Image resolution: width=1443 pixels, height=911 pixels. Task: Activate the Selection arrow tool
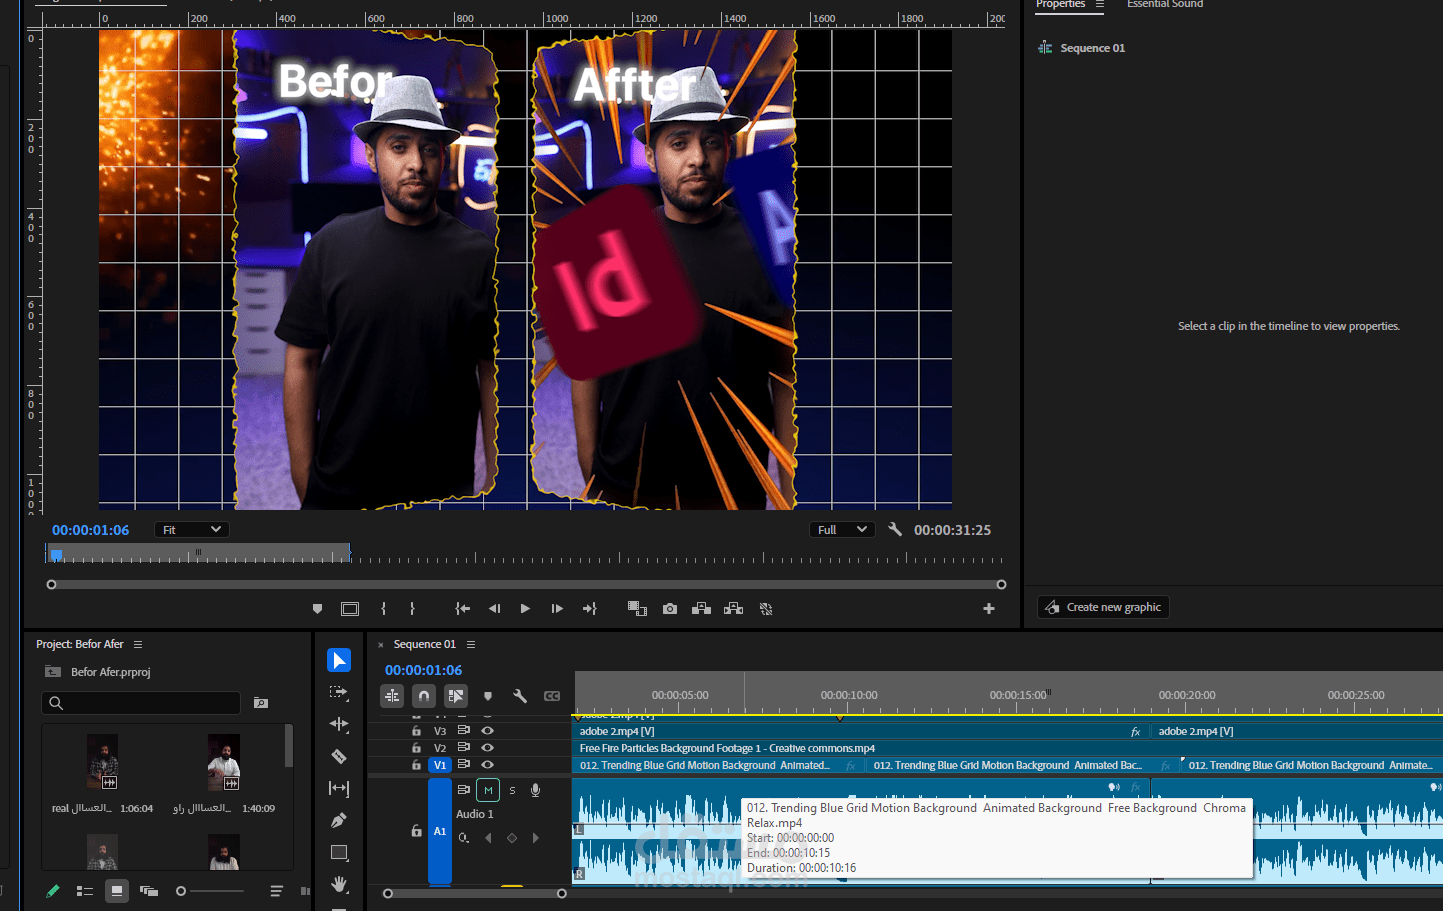tap(339, 660)
